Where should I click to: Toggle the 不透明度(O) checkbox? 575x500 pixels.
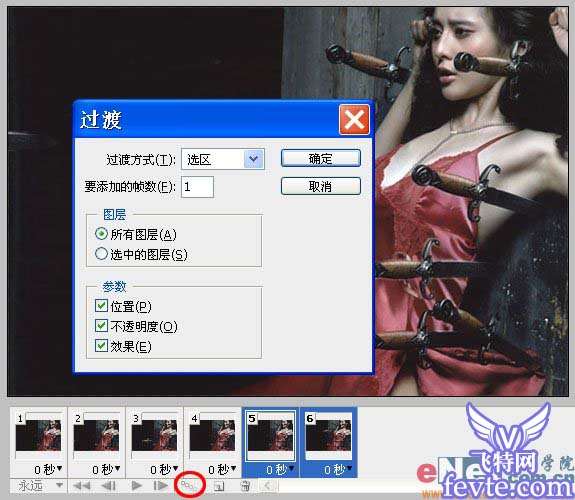(101, 325)
